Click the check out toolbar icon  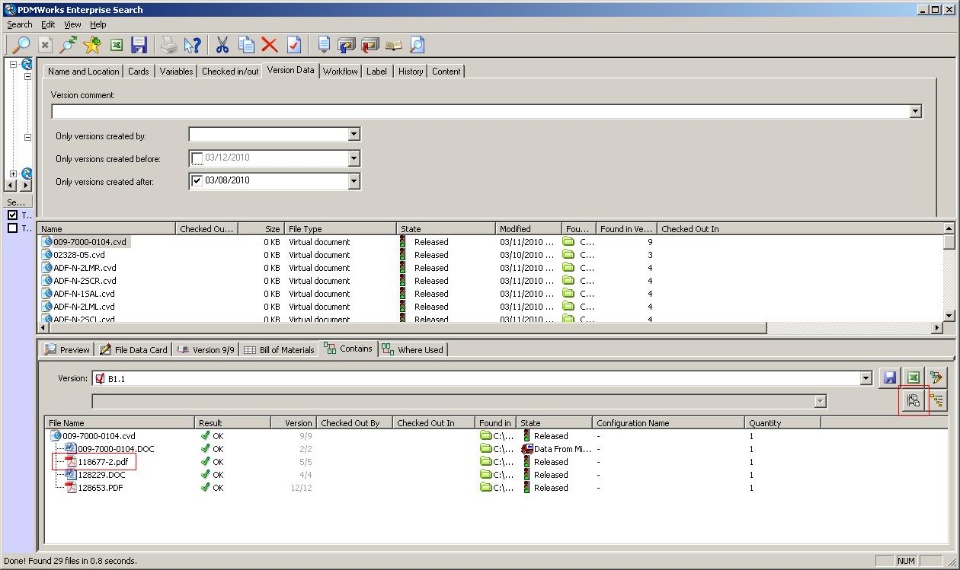pyautogui.click(x=370, y=45)
